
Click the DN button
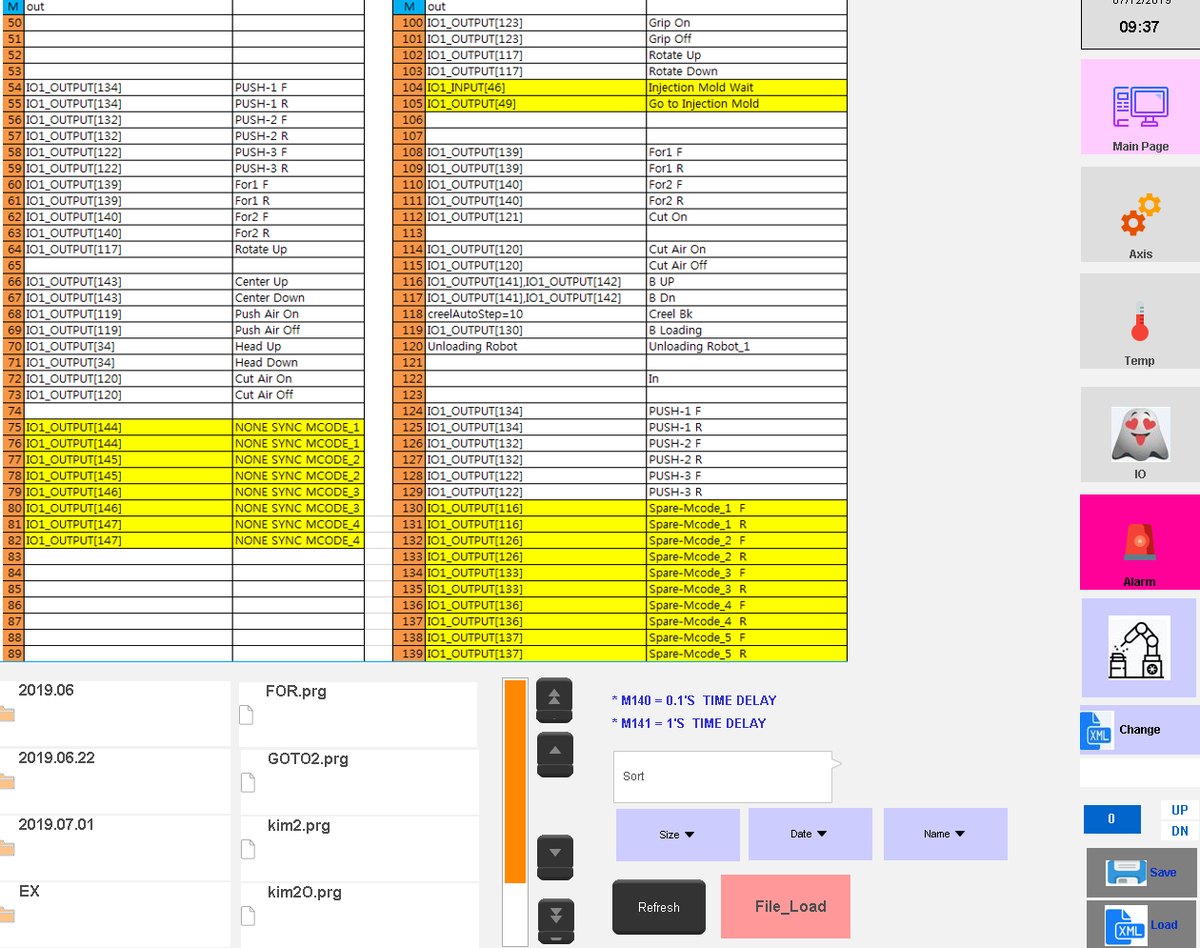click(x=1180, y=831)
